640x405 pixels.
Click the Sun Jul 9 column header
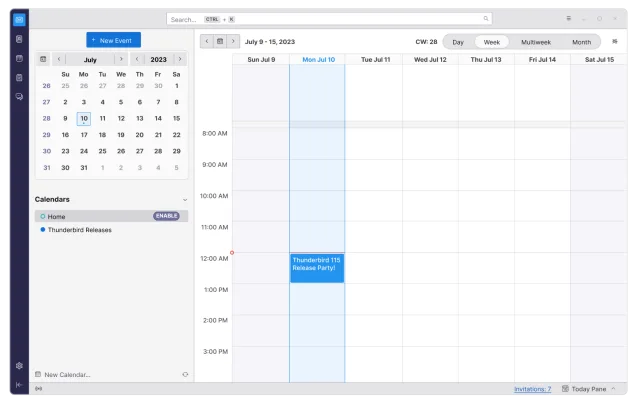pos(261,60)
